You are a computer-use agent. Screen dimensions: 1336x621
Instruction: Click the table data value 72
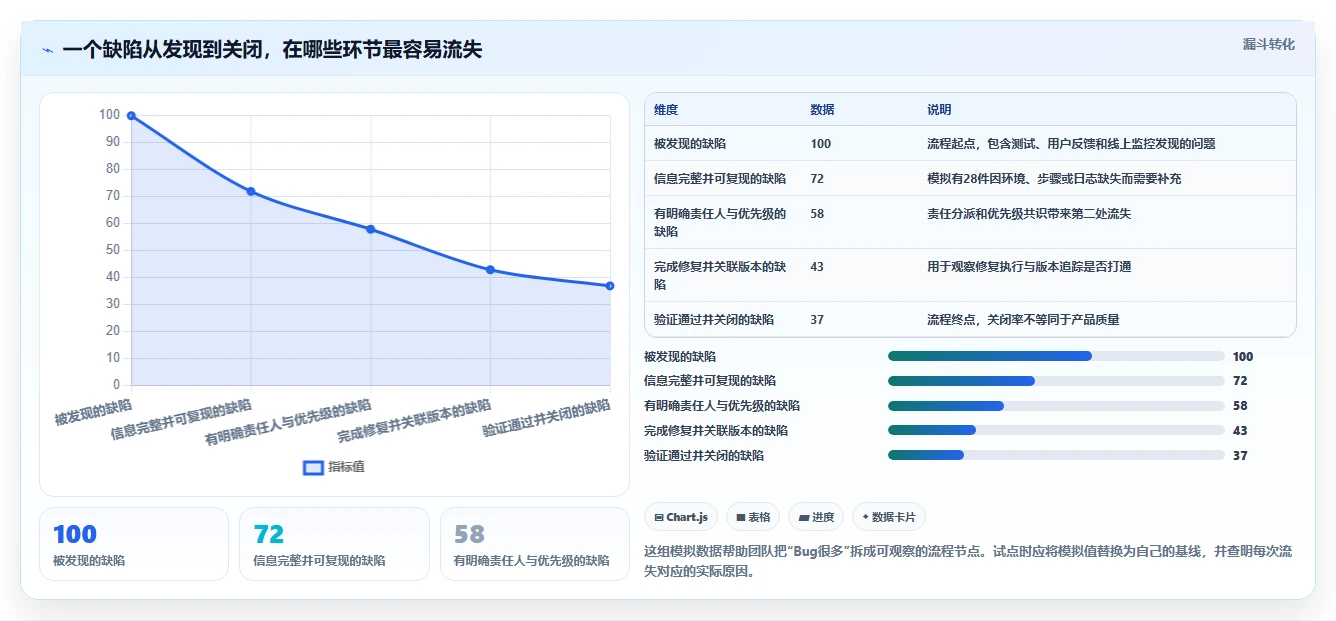click(x=817, y=179)
